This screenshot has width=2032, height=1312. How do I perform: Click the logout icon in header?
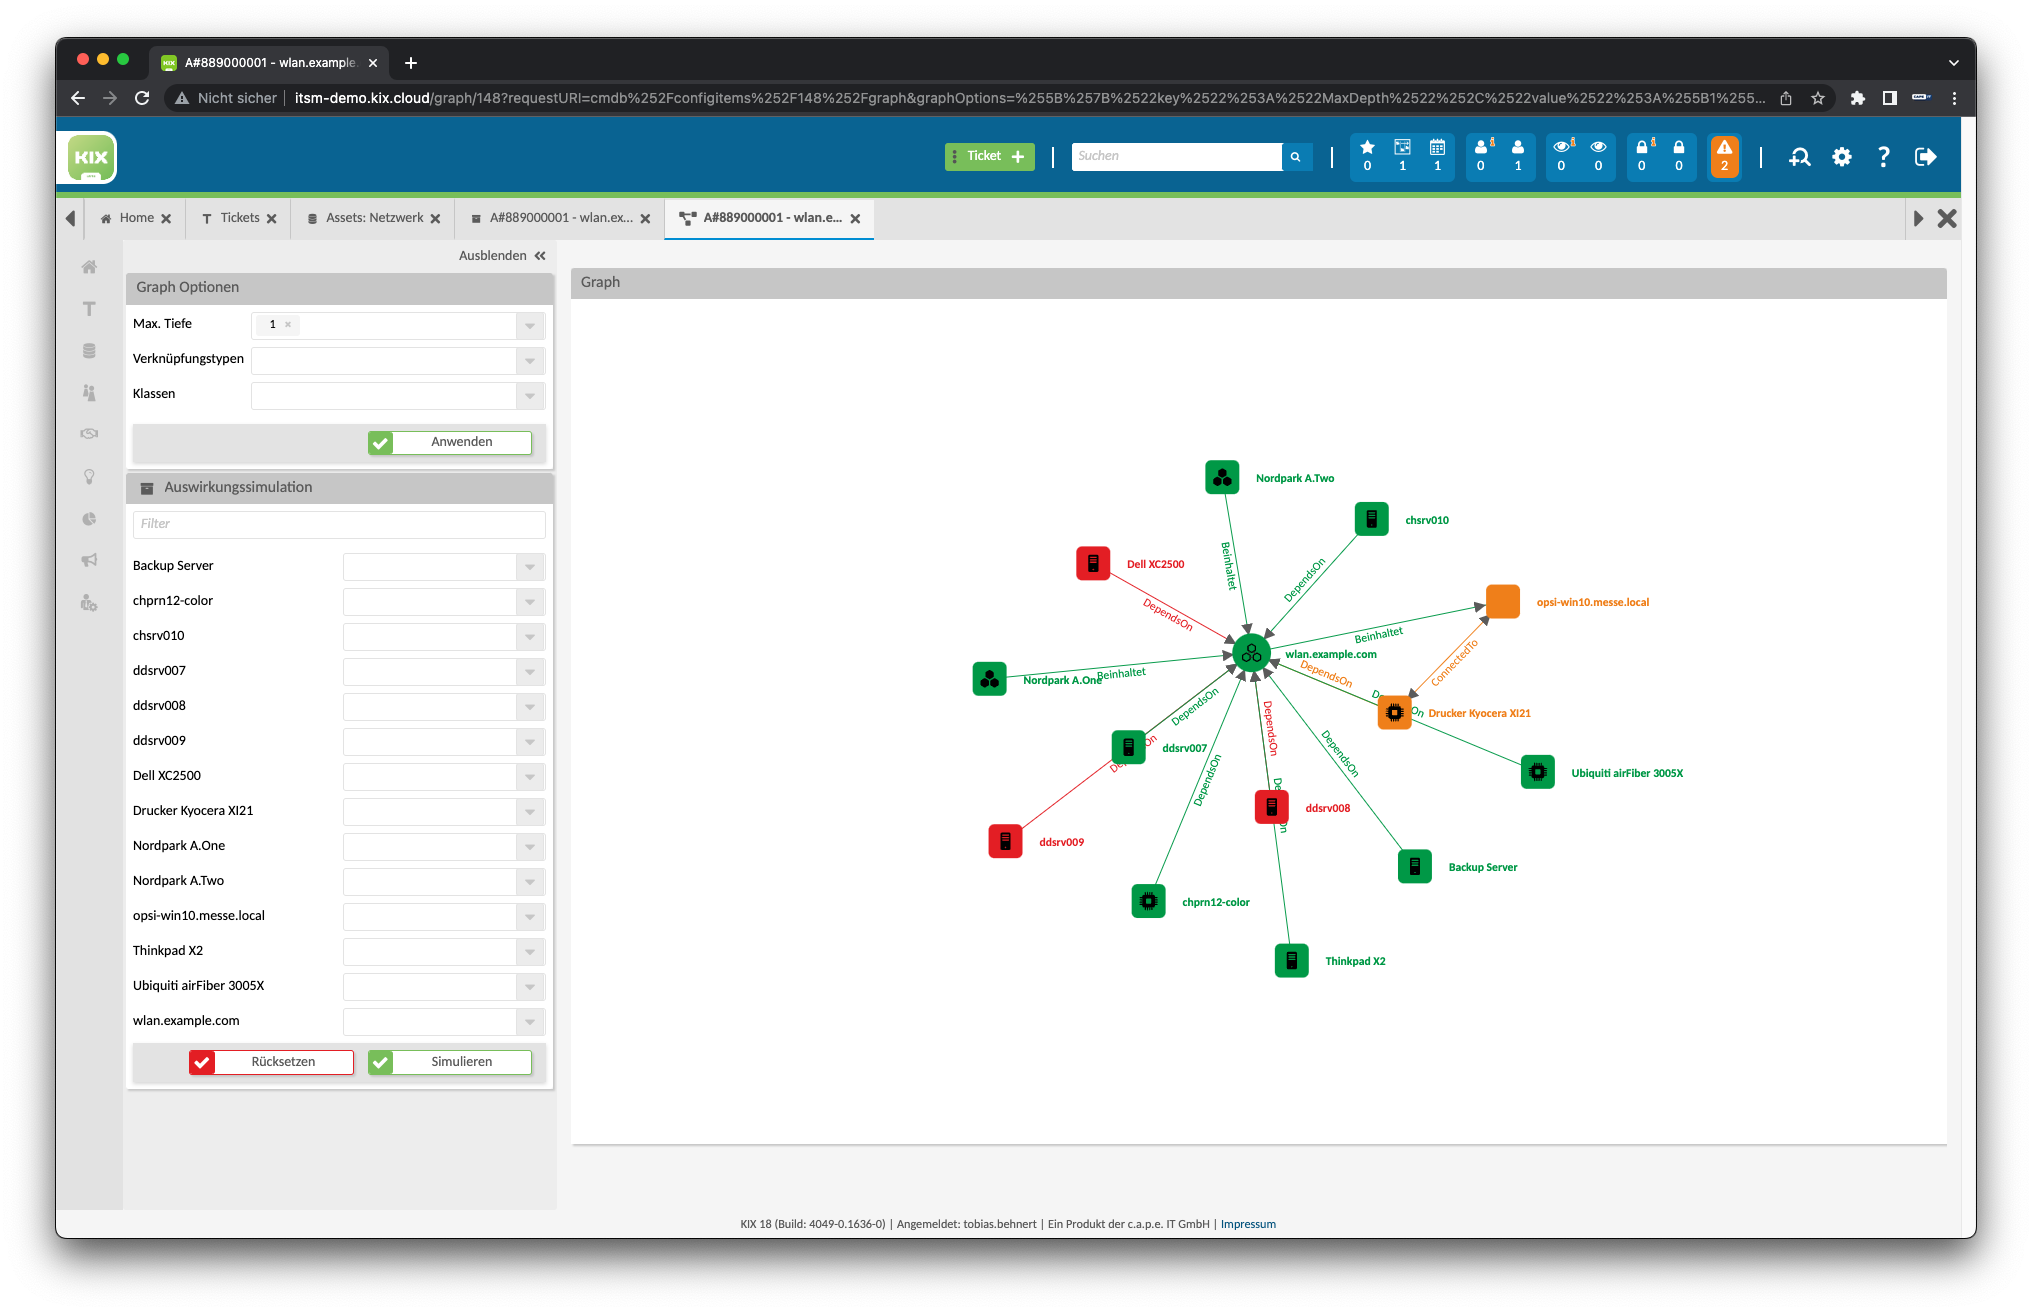coord(1925,157)
